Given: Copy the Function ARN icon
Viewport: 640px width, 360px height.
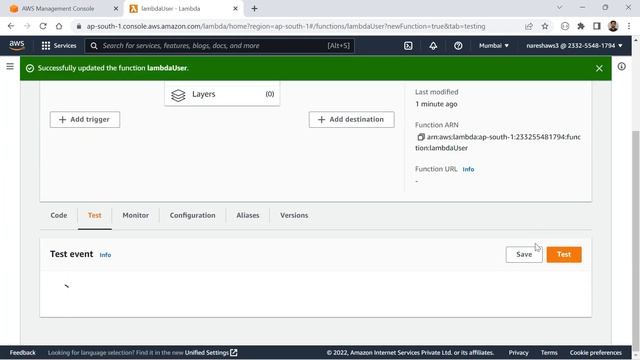Looking at the screenshot, I should coord(421,137).
